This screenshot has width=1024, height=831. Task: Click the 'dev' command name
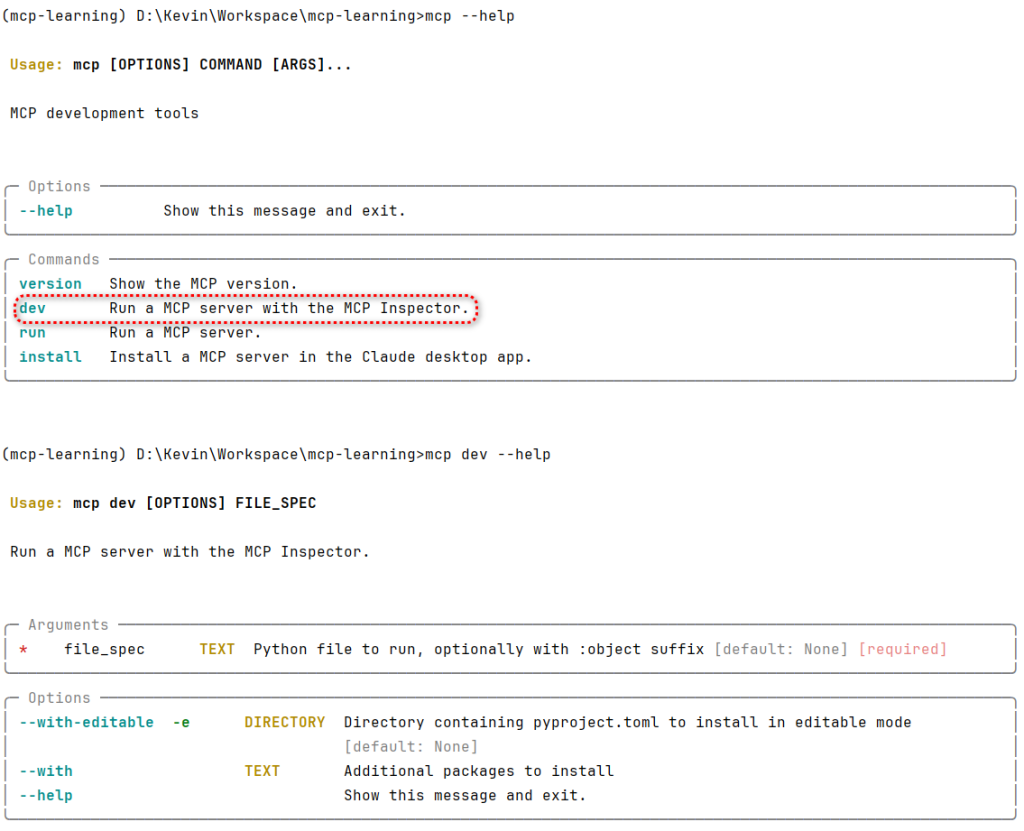pos(32,308)
